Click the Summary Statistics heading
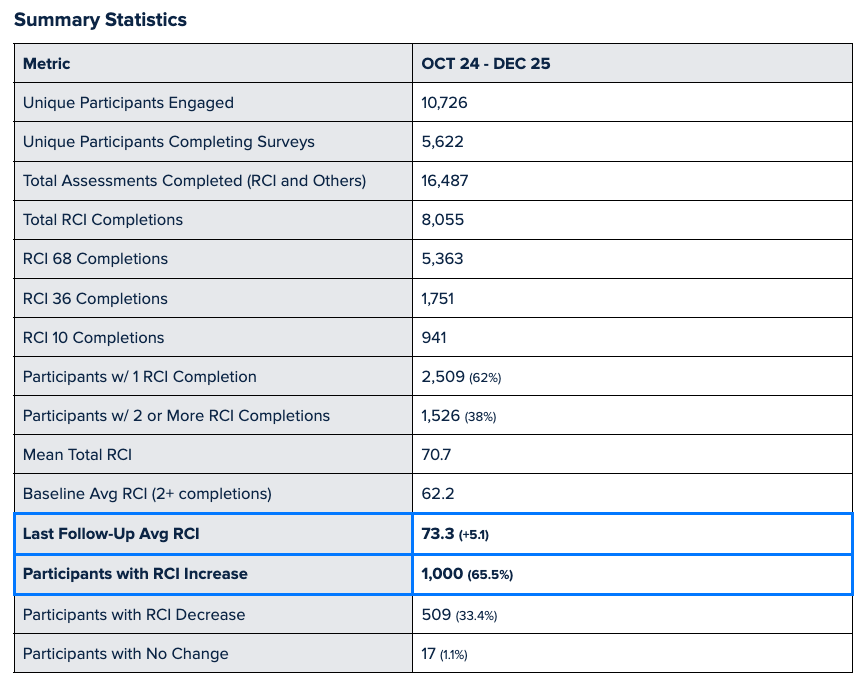Screen dimensions: 867x695 coord(100,20)
